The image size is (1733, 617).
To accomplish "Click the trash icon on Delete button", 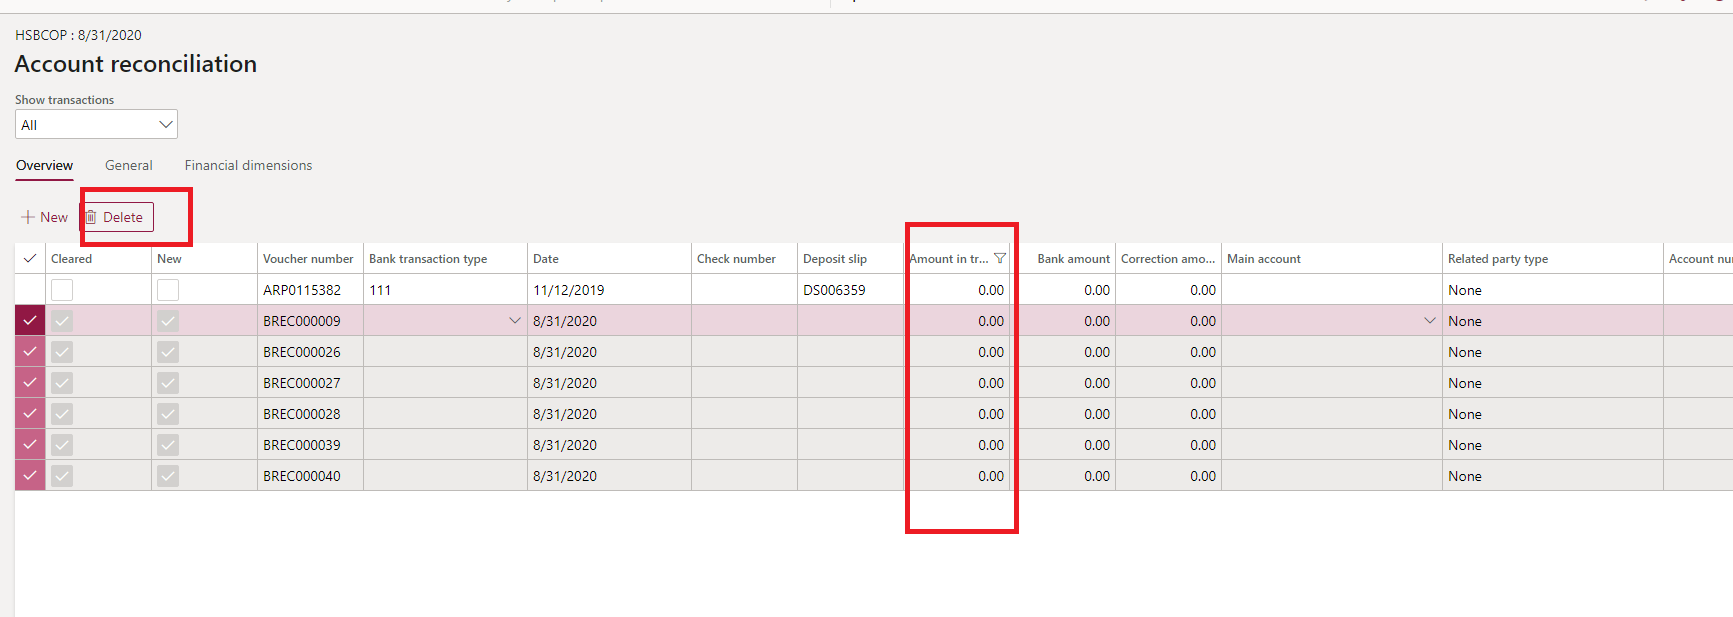I will point(91,217).
